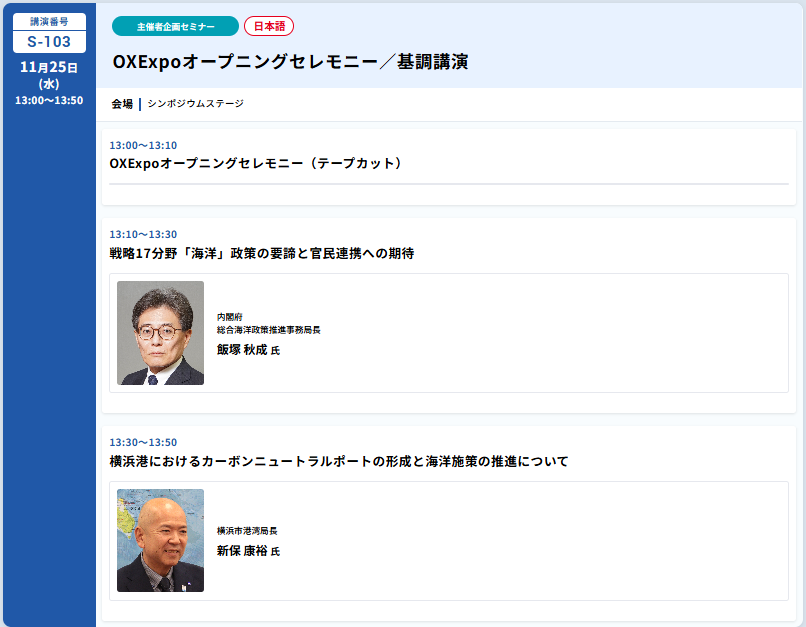The height and width of the screenshot is (627, 806).
Task: Click the 講演番号 label
Action: [49, 22]
